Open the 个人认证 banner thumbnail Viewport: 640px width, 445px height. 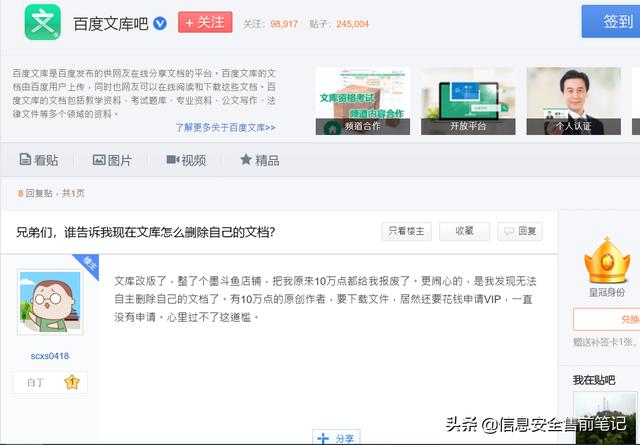pyautogui.click(x=573, y=101)
